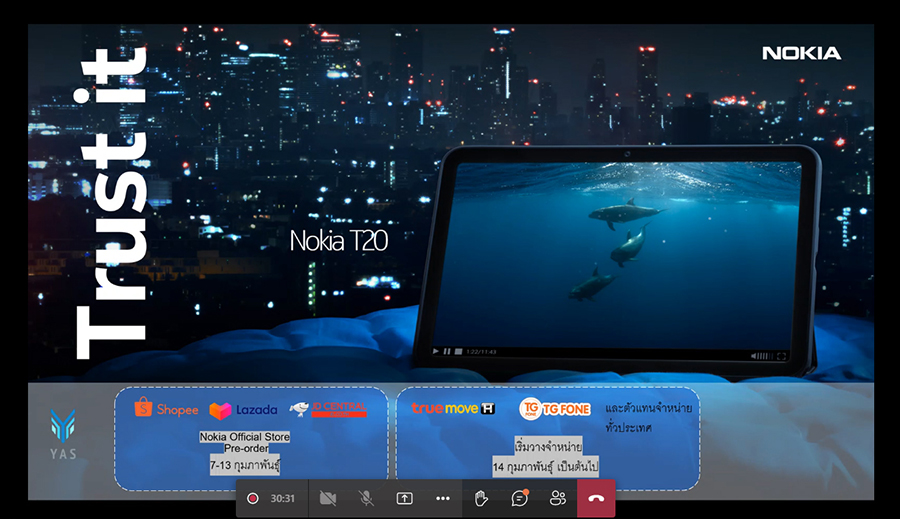The image size is (900, 519).
Task: Click the YAS logo
Action: [x=63, y=434]
